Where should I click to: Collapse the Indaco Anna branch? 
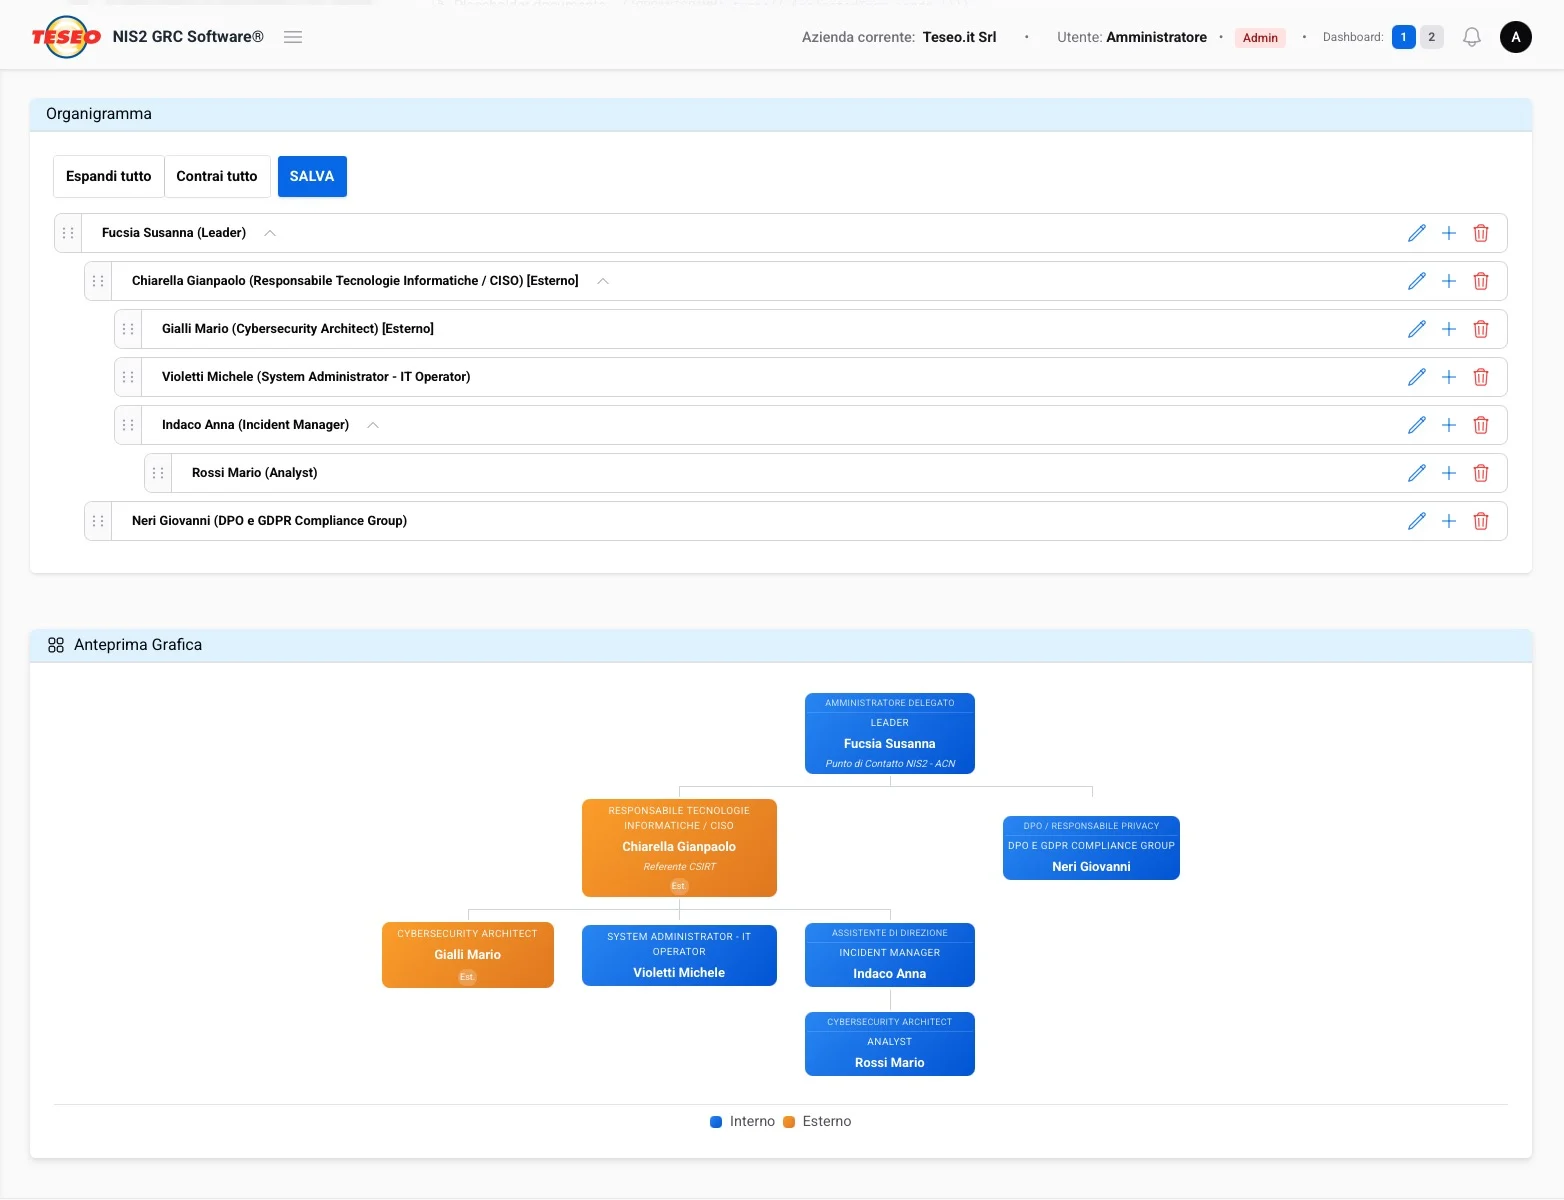(373, 425)
